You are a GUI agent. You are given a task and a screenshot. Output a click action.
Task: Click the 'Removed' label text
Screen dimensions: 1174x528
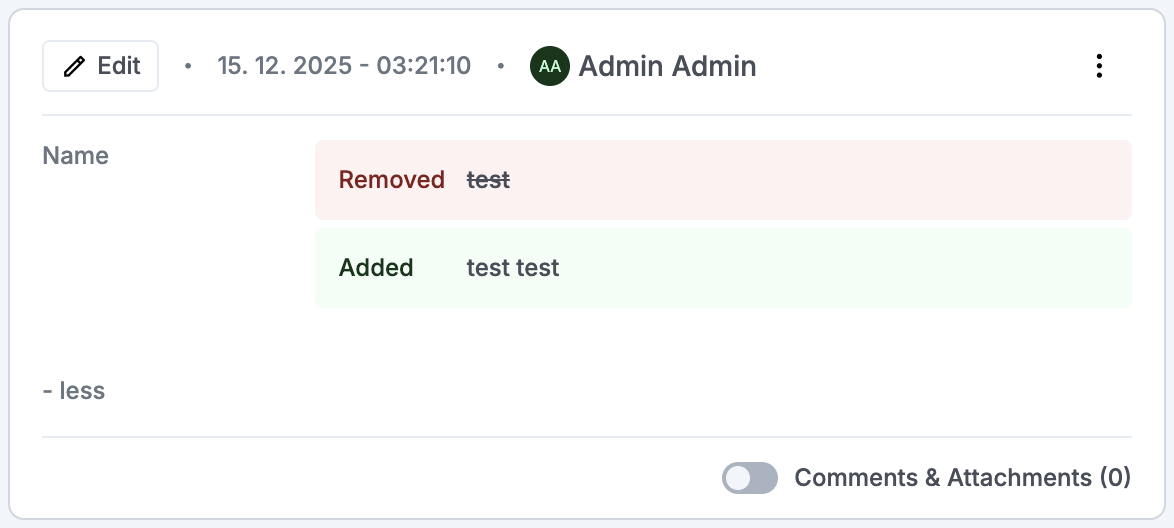(392, 180)
